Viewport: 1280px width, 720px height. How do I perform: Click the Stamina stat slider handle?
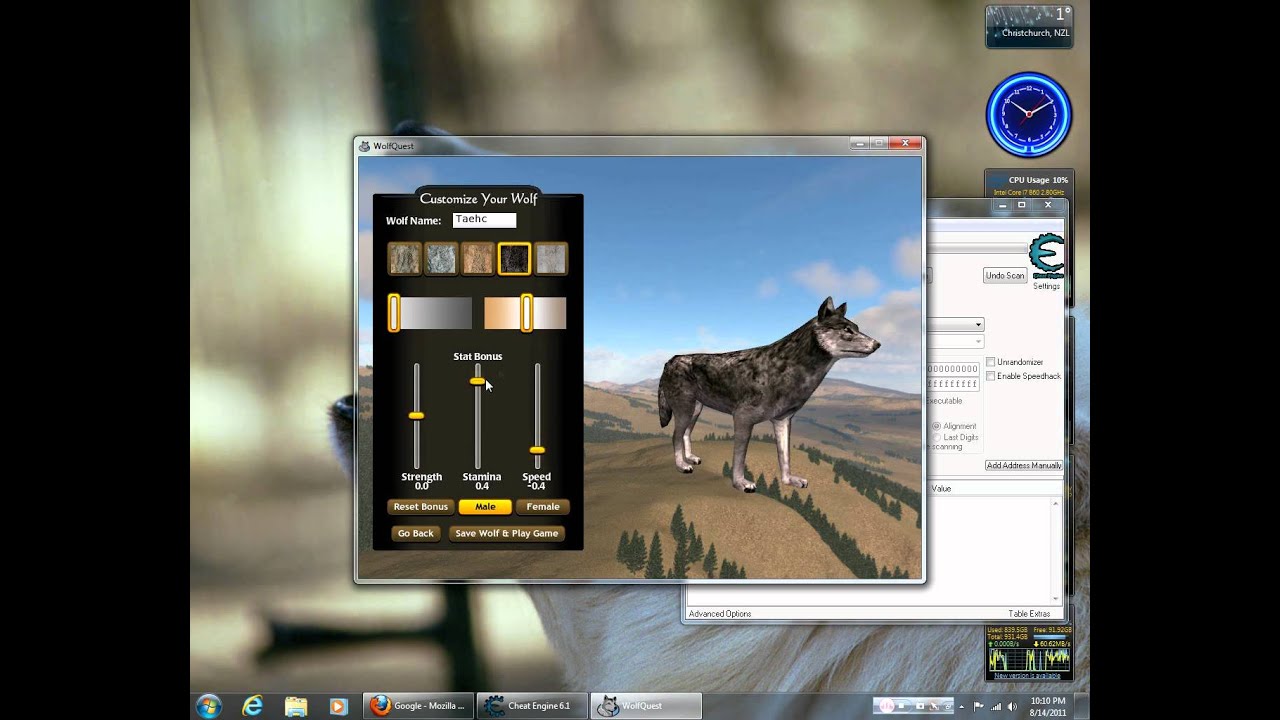click(x=477, y=381)
